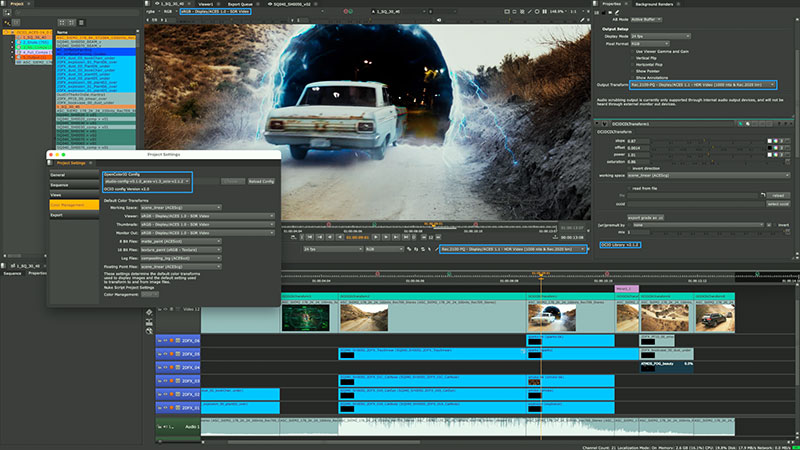Open the OpenColorIO Config studio-config dropdown
800x450 pixels.
(x=147, y=181)
